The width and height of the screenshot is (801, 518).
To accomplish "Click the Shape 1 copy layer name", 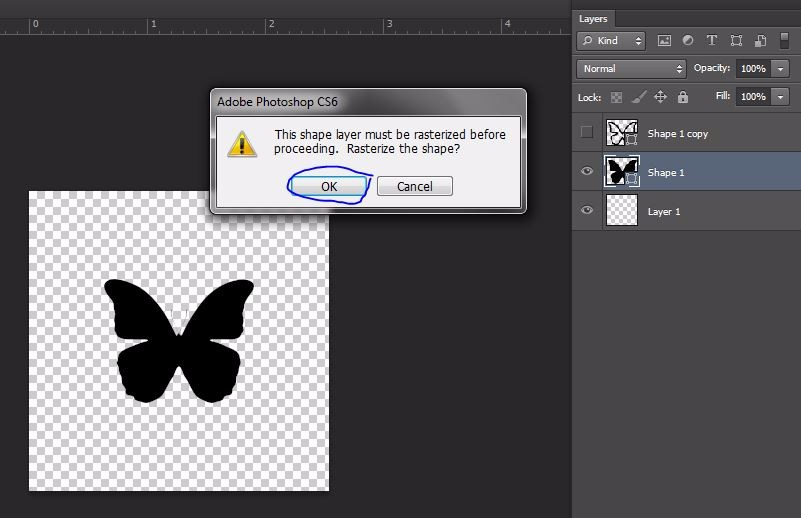I will 677,134.
